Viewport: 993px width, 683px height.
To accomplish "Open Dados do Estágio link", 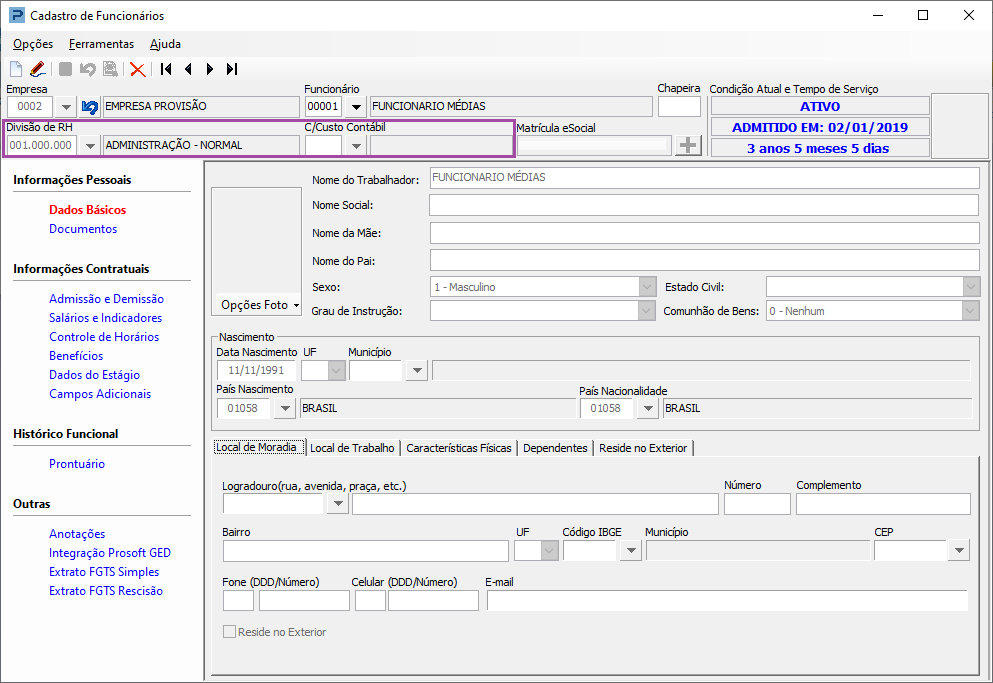I will [94, 374].
